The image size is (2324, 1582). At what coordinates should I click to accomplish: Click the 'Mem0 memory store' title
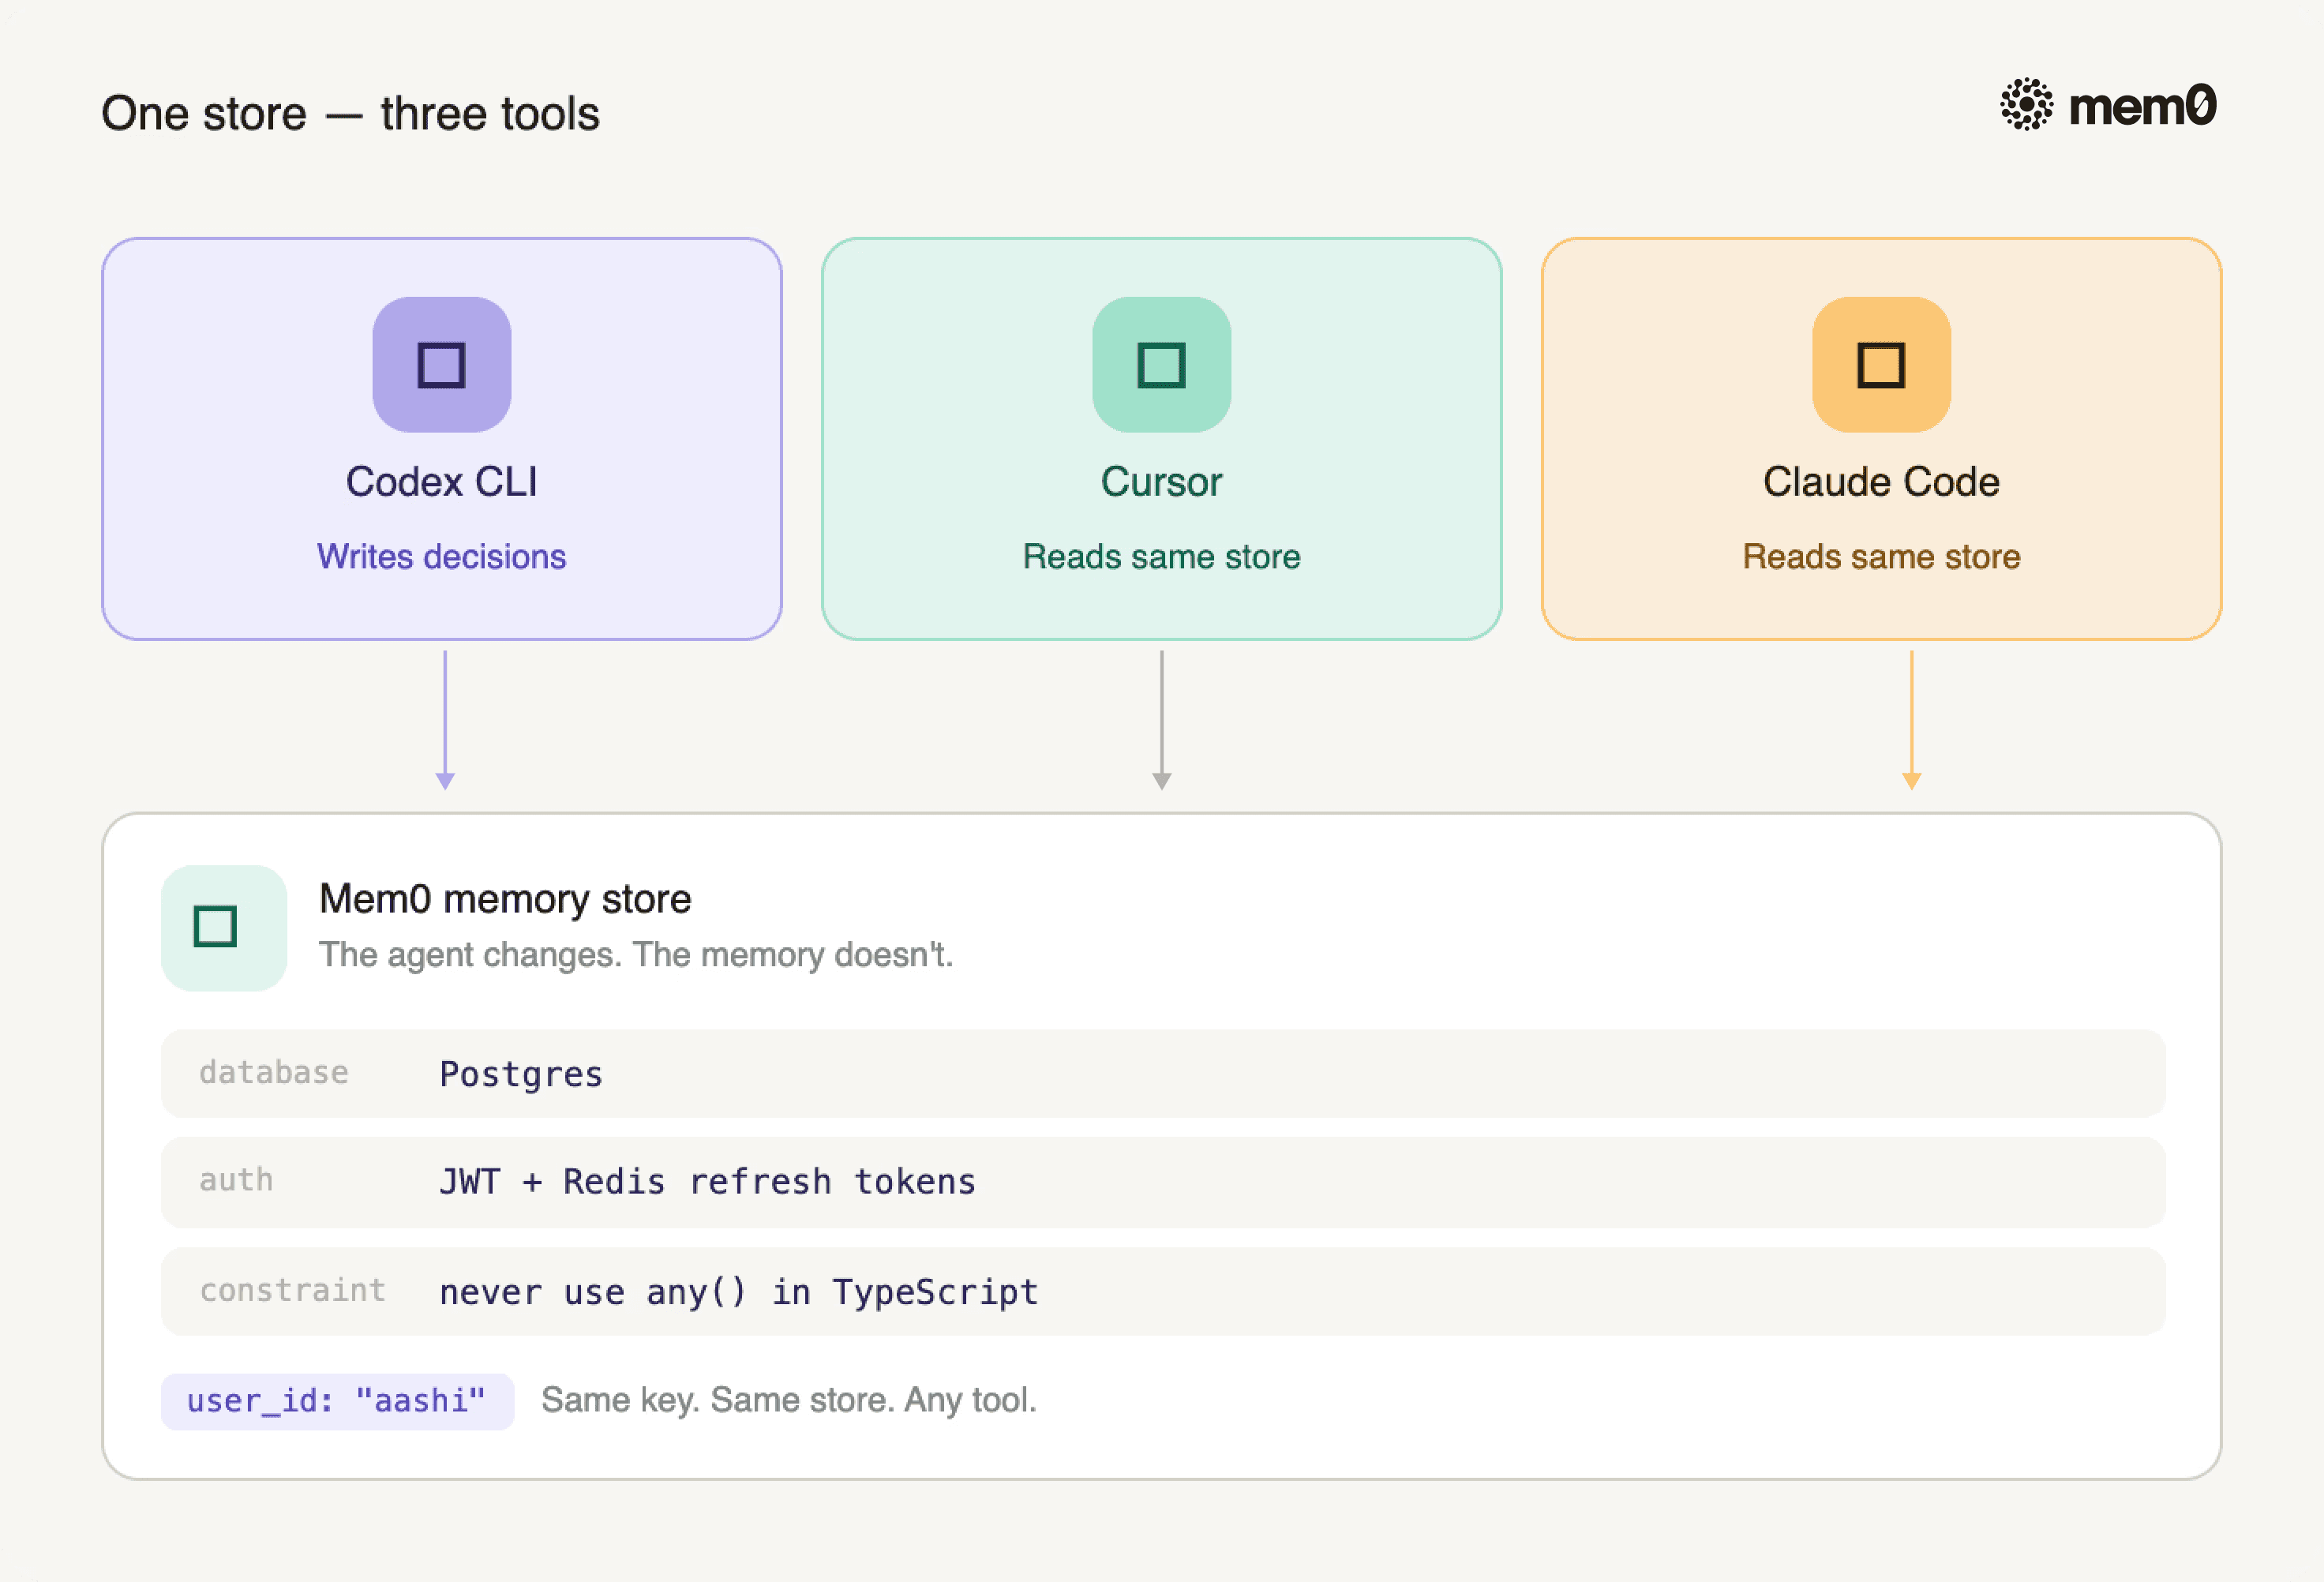[x=505, y=899]
